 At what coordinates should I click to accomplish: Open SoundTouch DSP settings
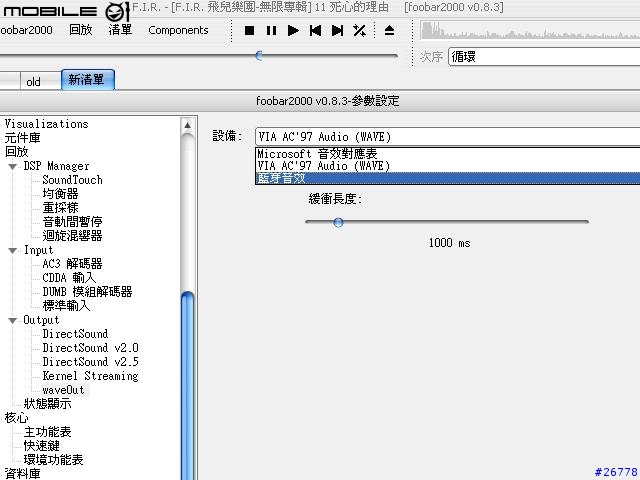point(72,180)
